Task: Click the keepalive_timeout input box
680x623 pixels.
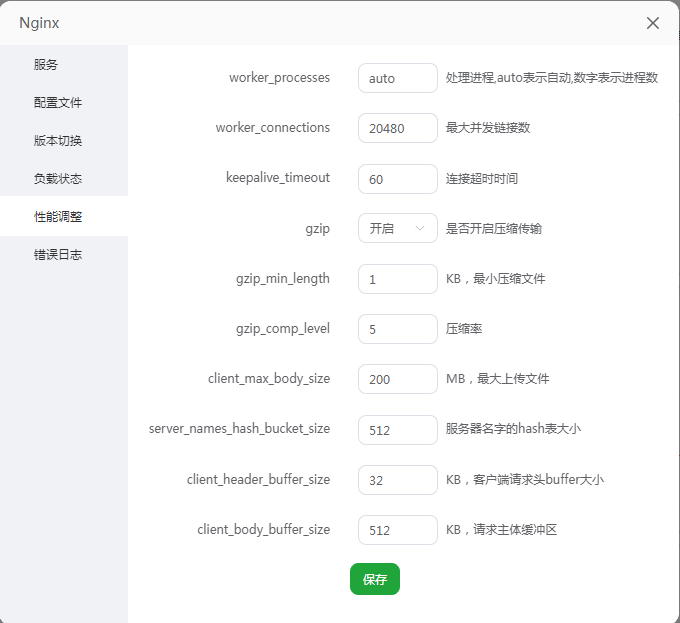Action: tap(397, 179)
